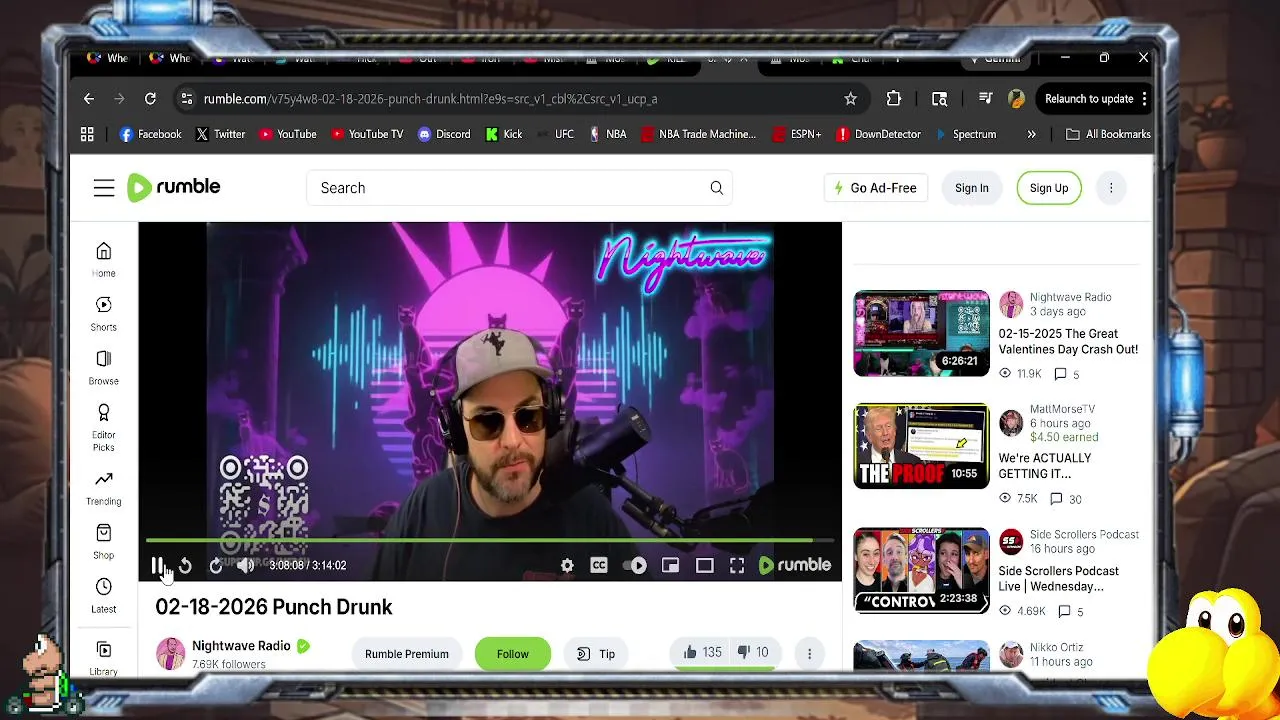
Task: Pause the video with the pause button
Action: point(157,566)
